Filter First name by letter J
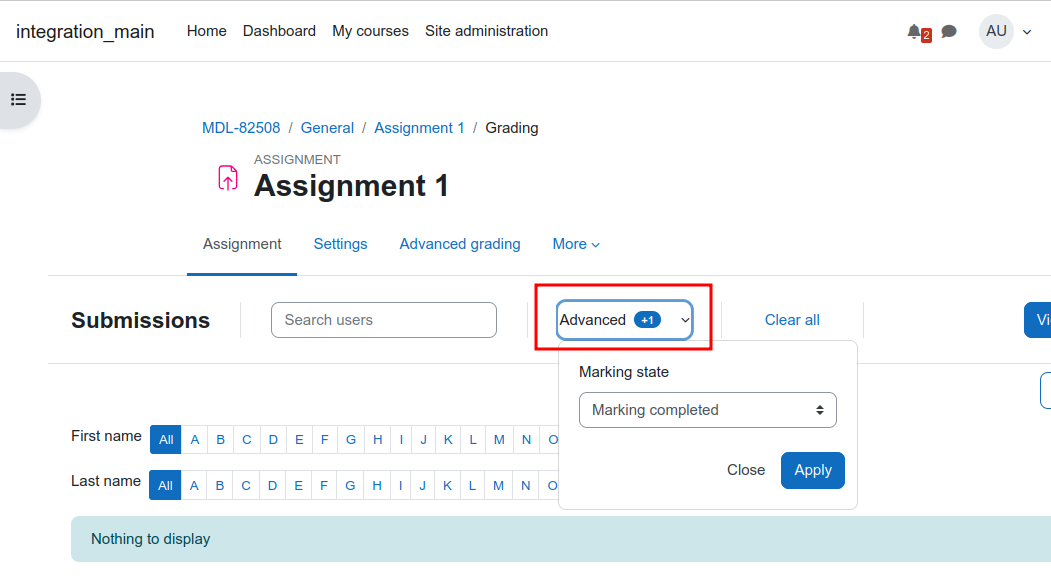 (x=423, y=440)
